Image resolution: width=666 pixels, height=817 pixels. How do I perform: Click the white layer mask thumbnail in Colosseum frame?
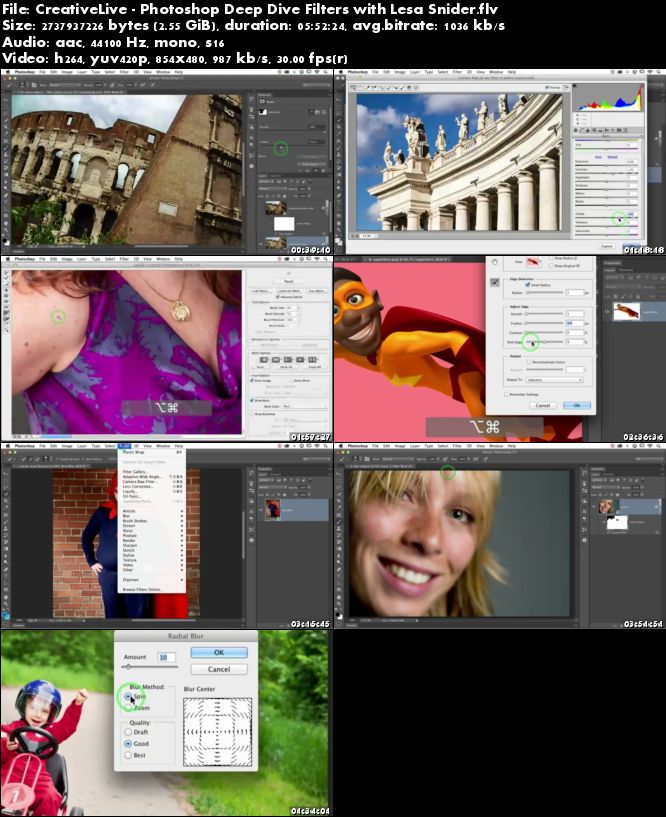[284, 224]
